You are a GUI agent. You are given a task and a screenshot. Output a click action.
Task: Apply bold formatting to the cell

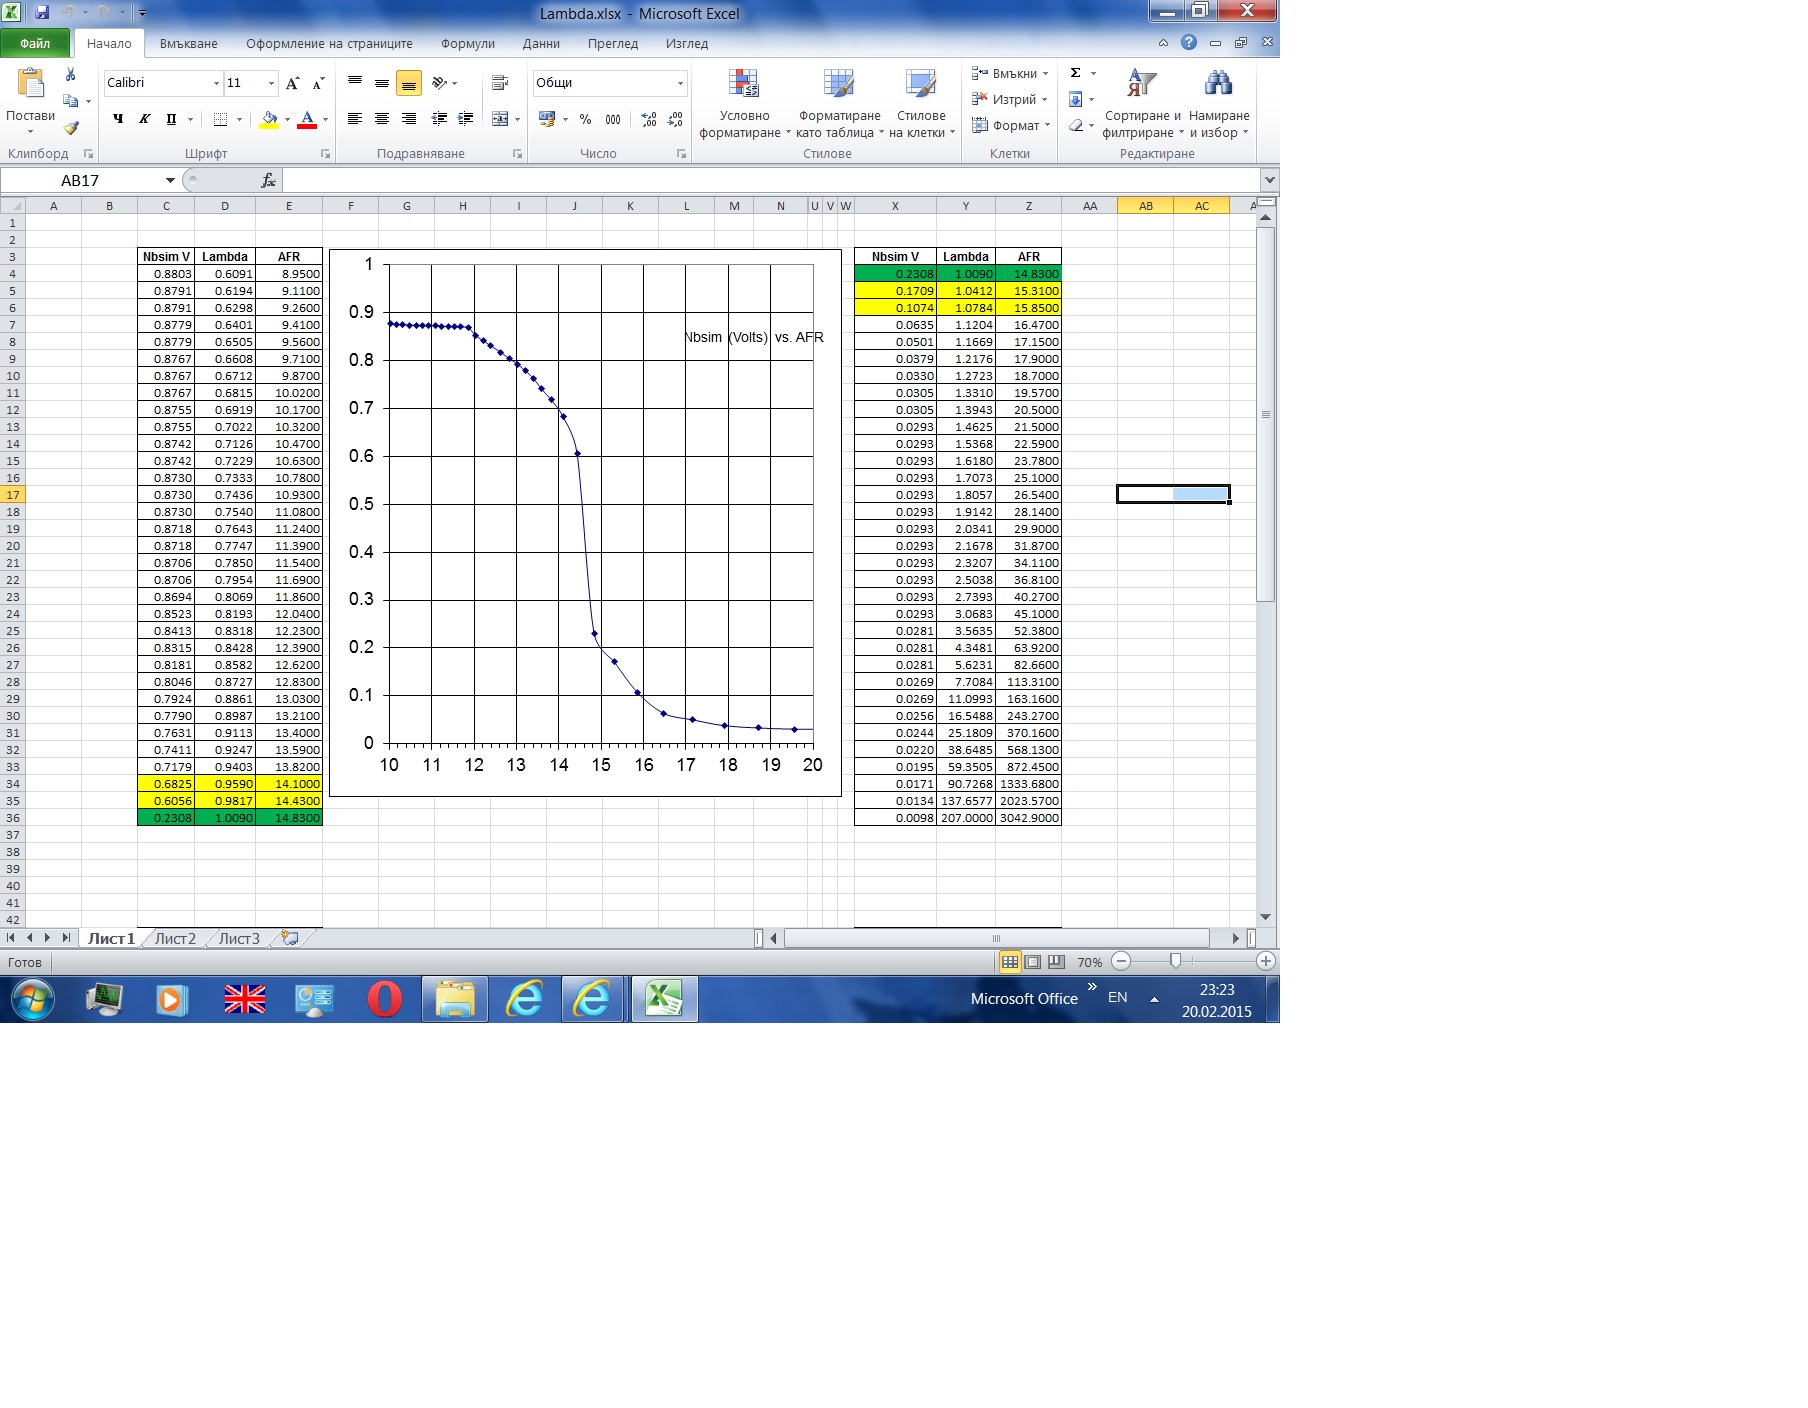pyautogui.click(x=118, y=119)
